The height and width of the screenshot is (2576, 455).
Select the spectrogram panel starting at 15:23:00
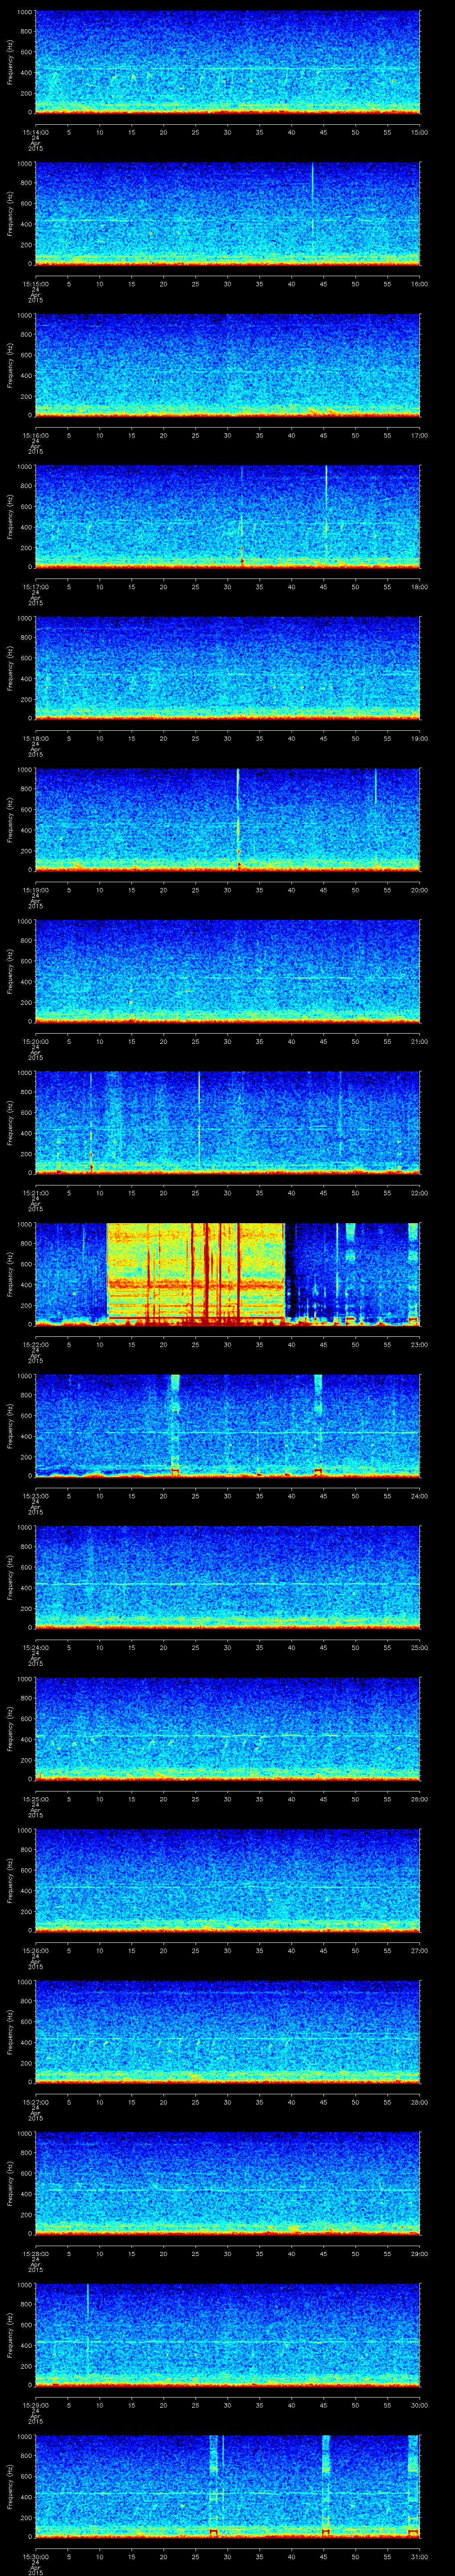[x=227, y=1426]
